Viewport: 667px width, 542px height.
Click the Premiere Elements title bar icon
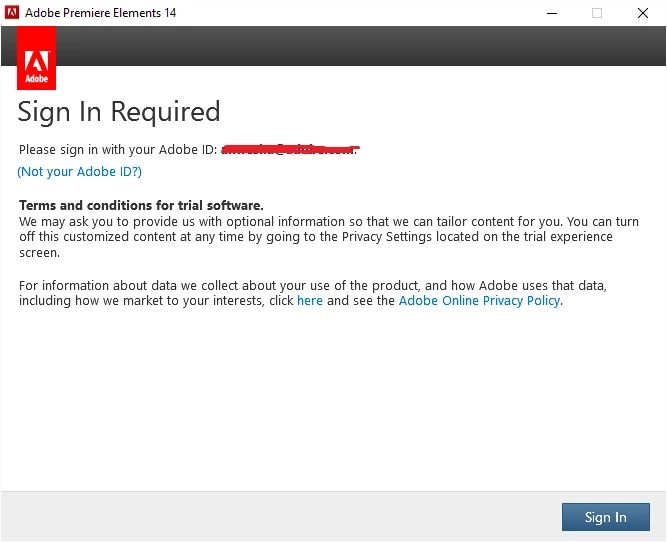click(x=11, y=13)
